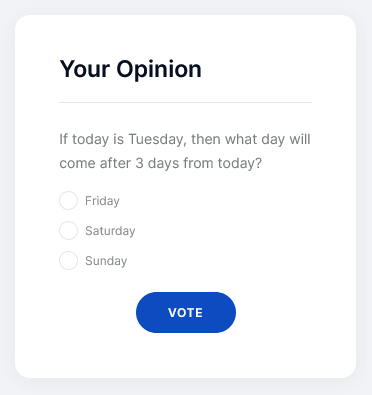The width and height of the screenshot is (372, 395).
Task: Click the divider line below the heading
Action: [185, 103]
